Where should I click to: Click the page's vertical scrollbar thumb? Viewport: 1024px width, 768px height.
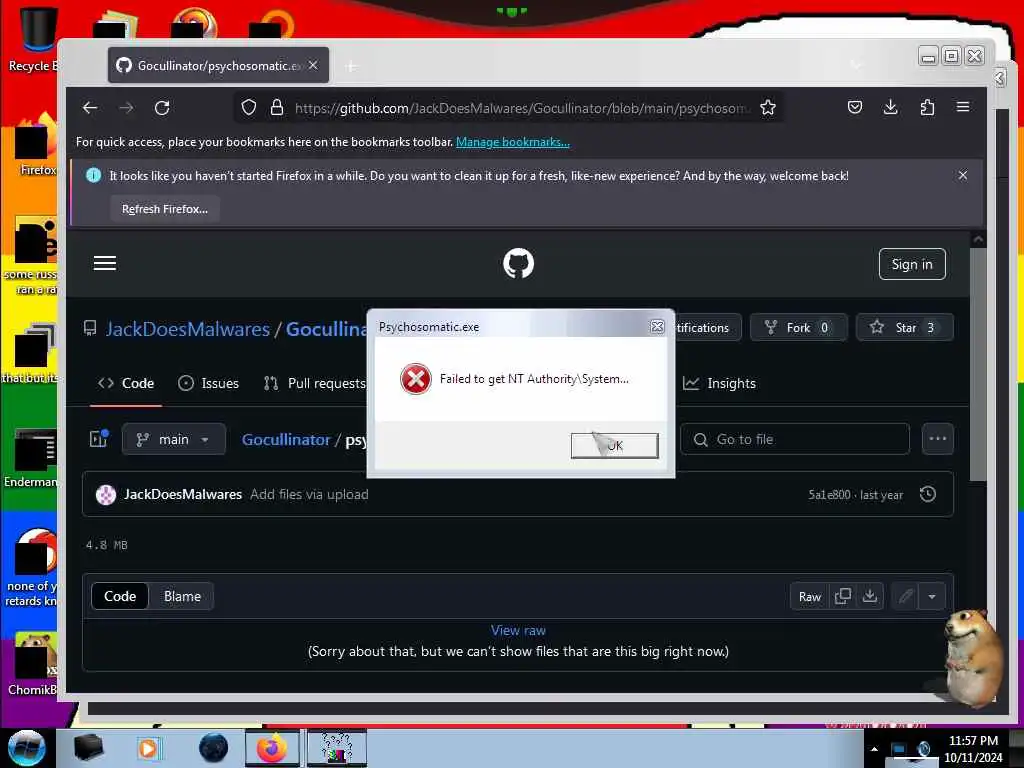[x=977, y=366]
